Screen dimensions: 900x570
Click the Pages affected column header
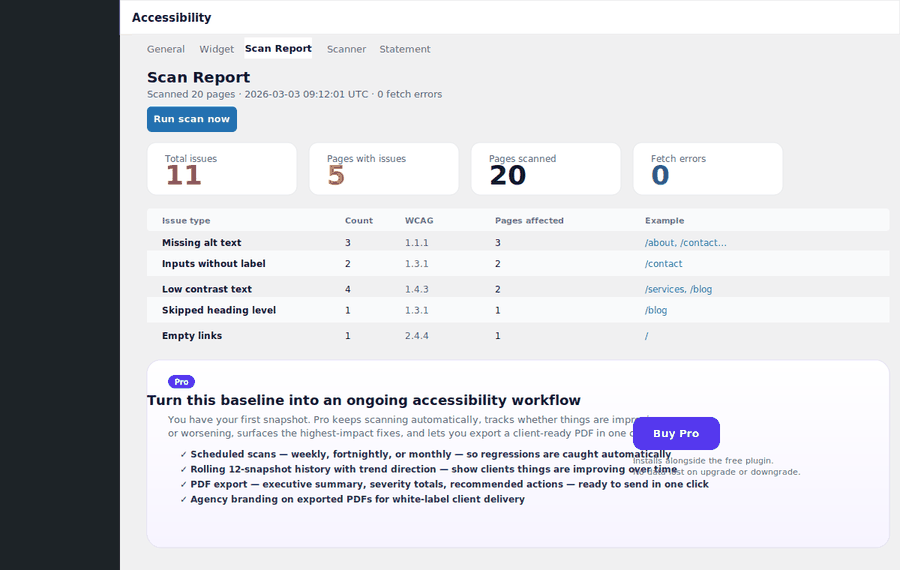point(529,220)
